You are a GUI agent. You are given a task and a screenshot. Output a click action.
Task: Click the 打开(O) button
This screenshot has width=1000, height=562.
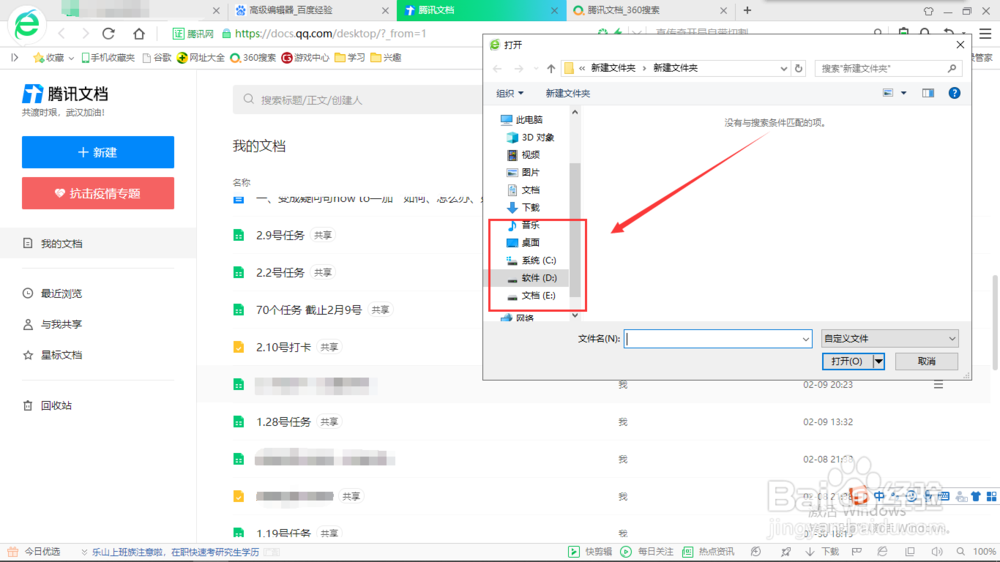(x=847, y=361)
